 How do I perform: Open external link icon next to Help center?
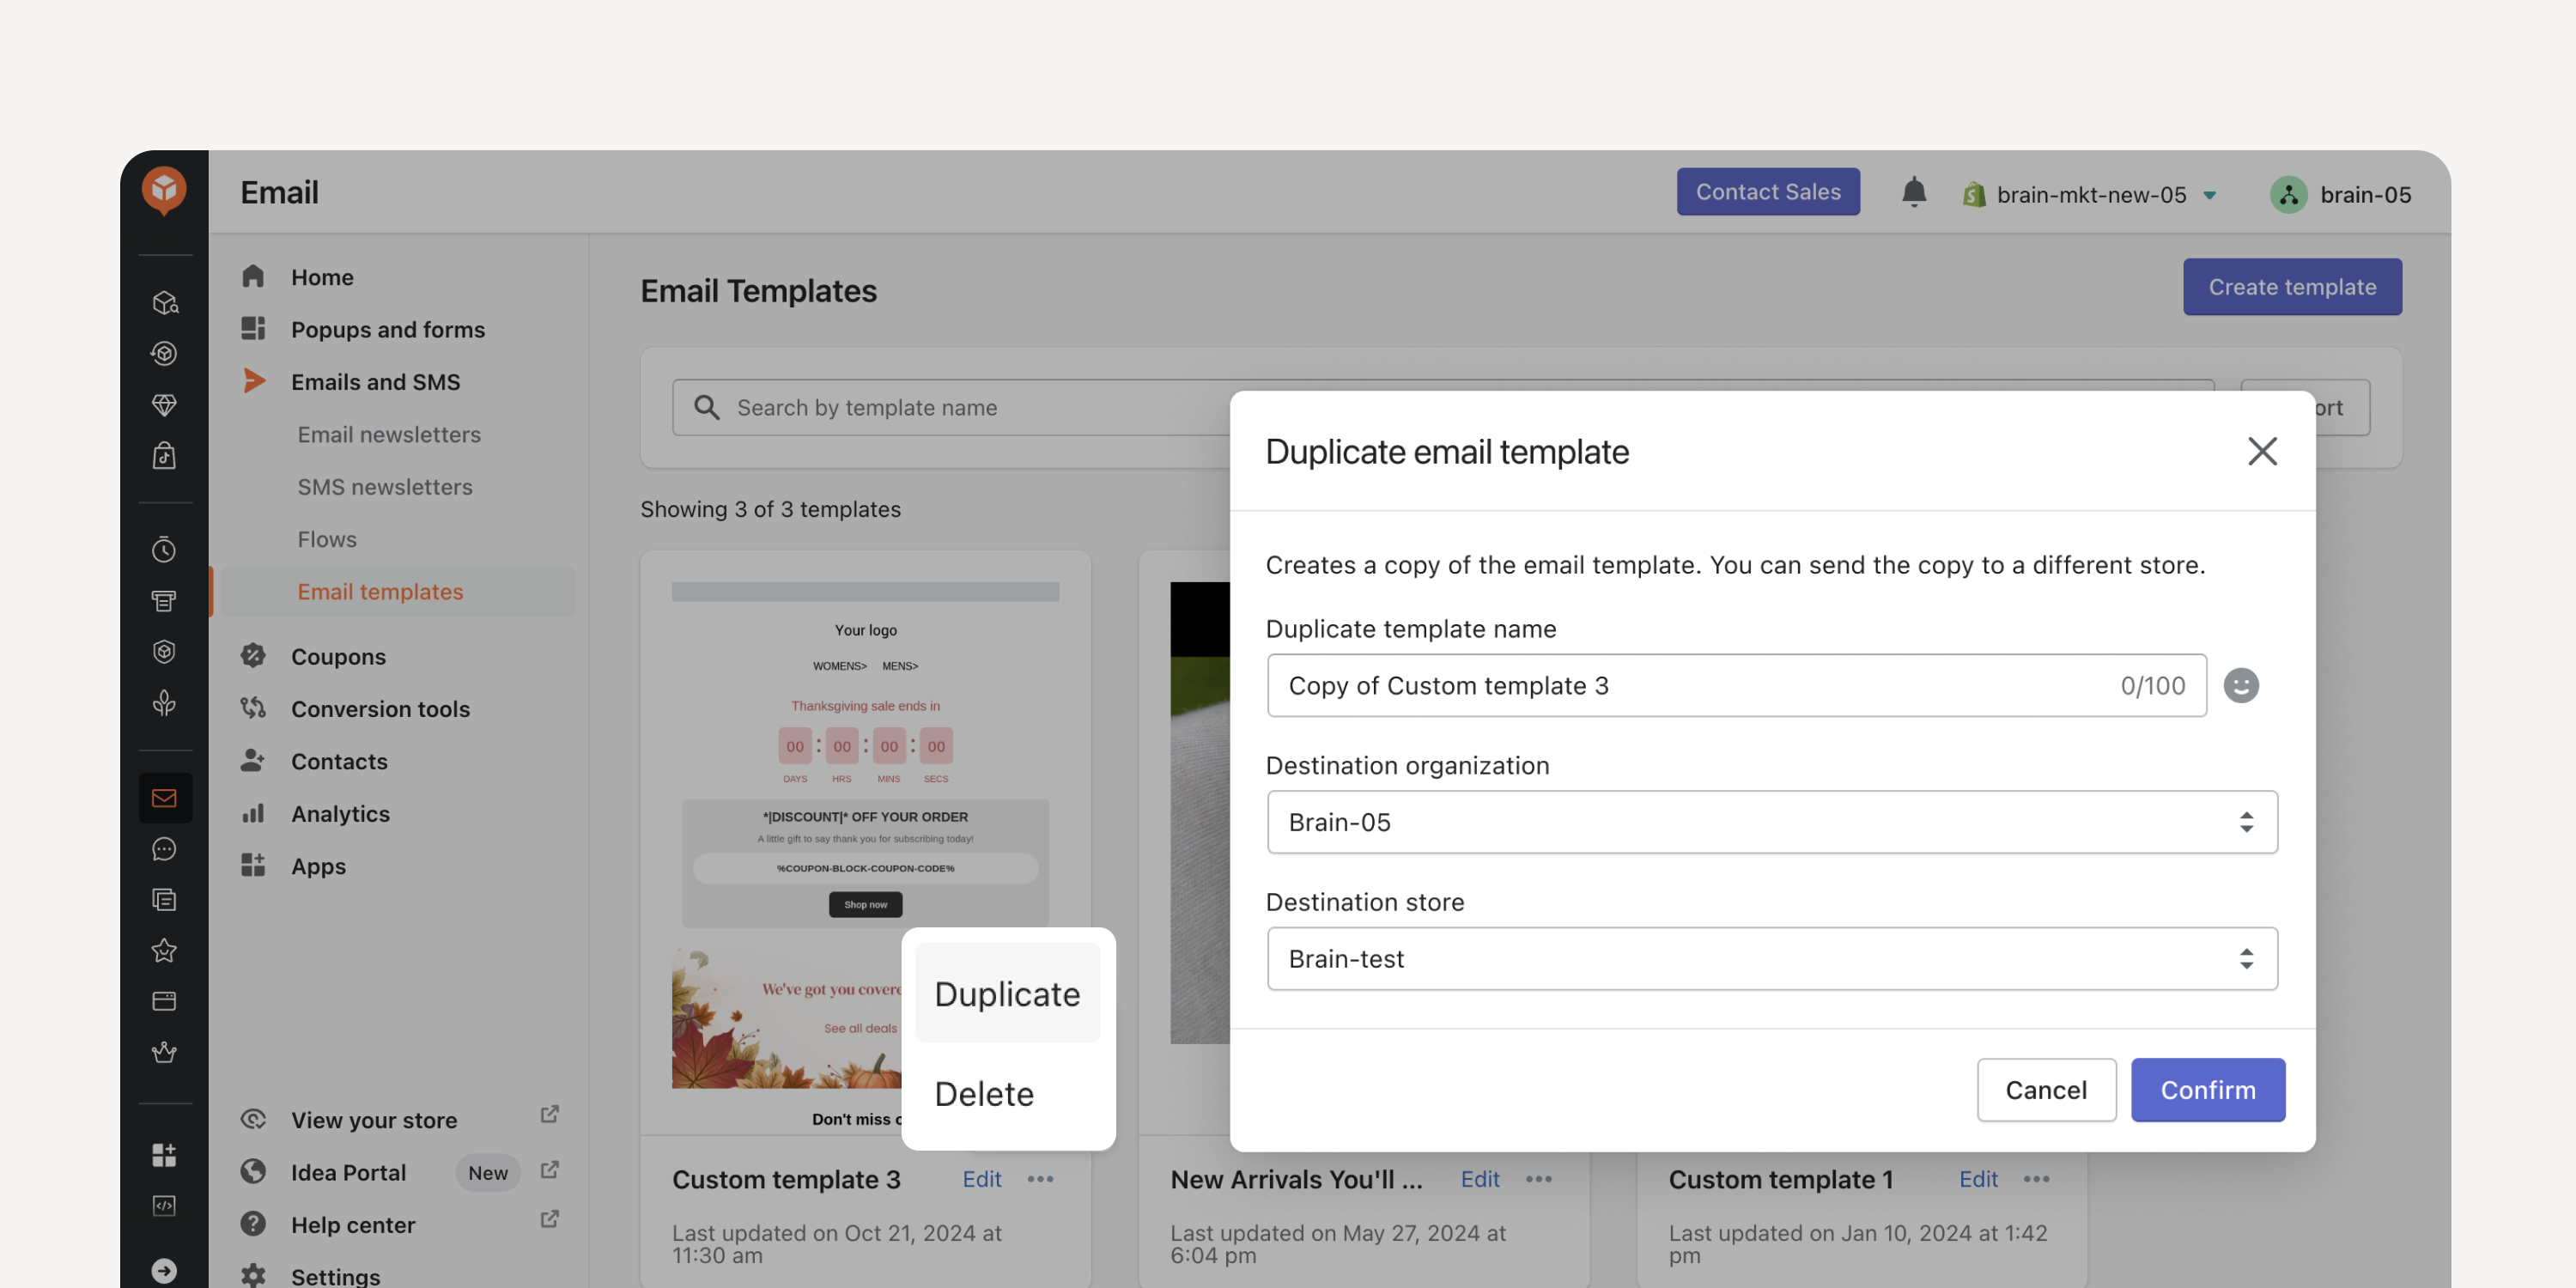(x=549, y=1219)
